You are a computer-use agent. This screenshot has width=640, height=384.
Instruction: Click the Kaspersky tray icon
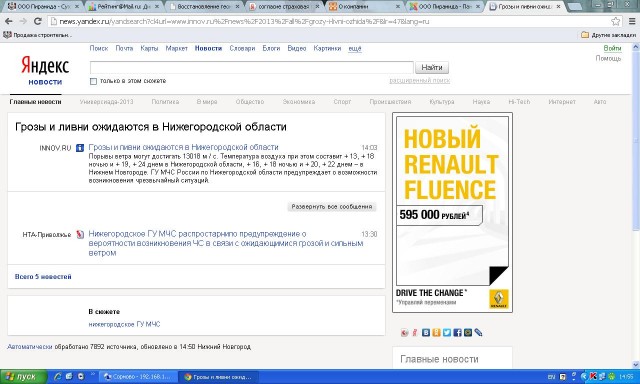(593, 376)
